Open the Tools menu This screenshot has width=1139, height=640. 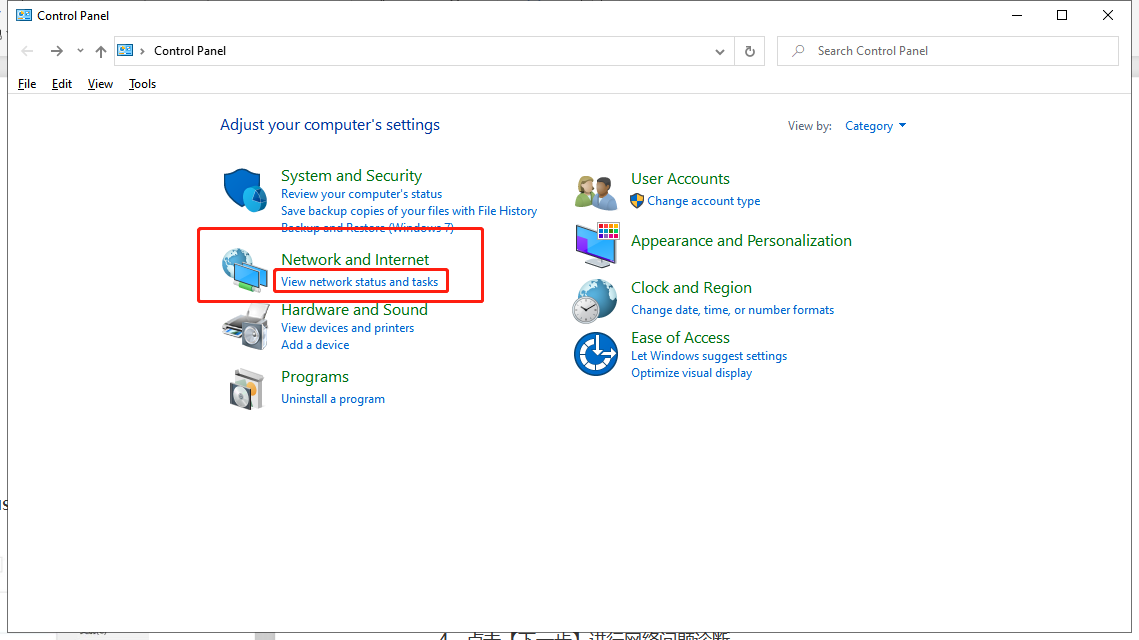point(142,84)
